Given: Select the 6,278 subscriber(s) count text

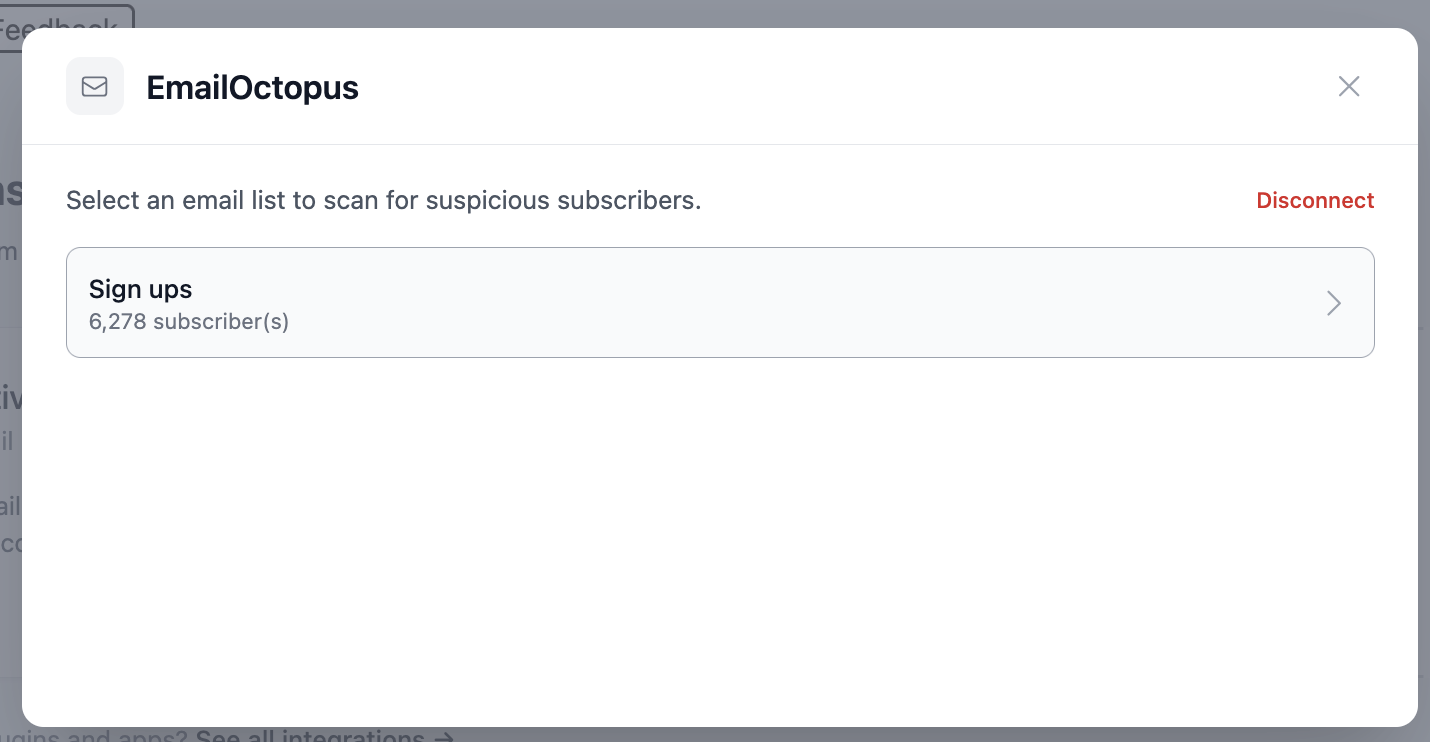Looking at the screenshot, I should pyautogui.click(x=189, y=322).
